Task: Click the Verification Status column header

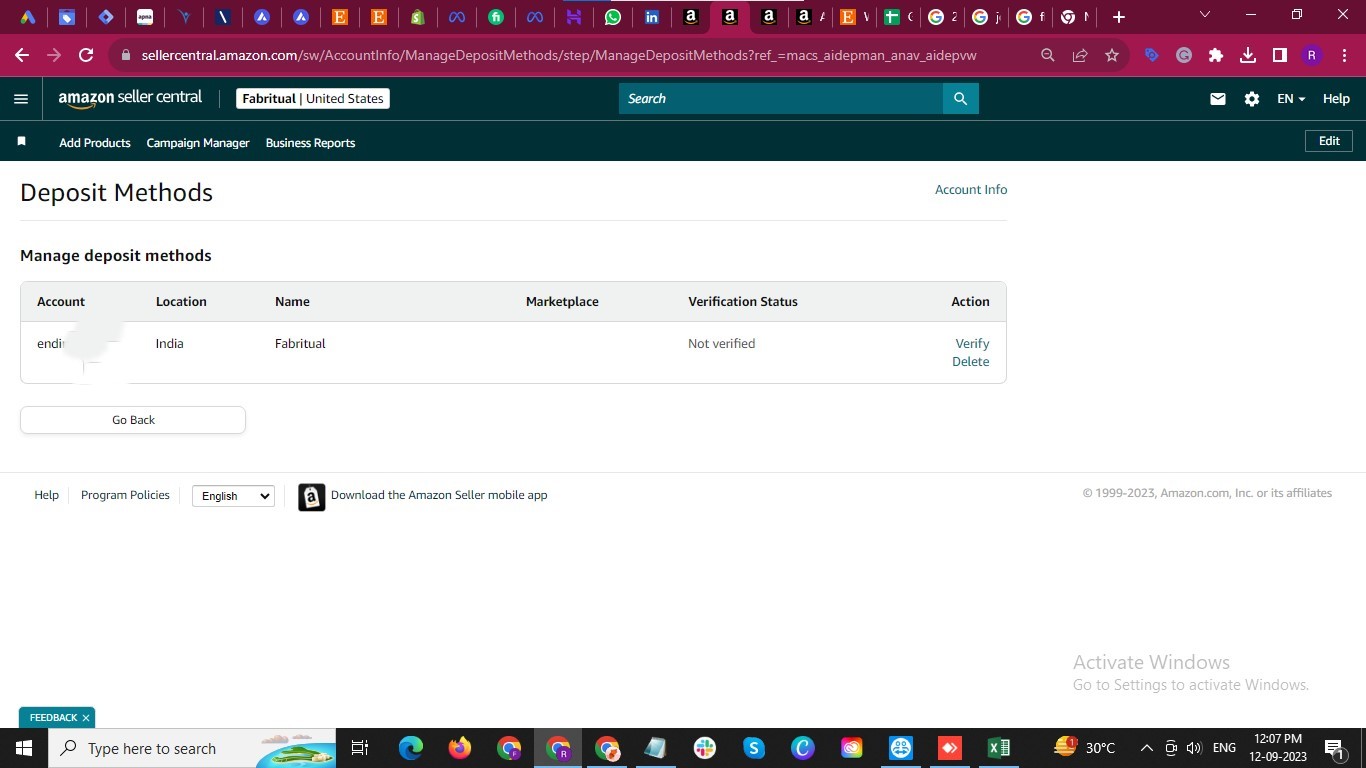Action: tap(743, 301)
